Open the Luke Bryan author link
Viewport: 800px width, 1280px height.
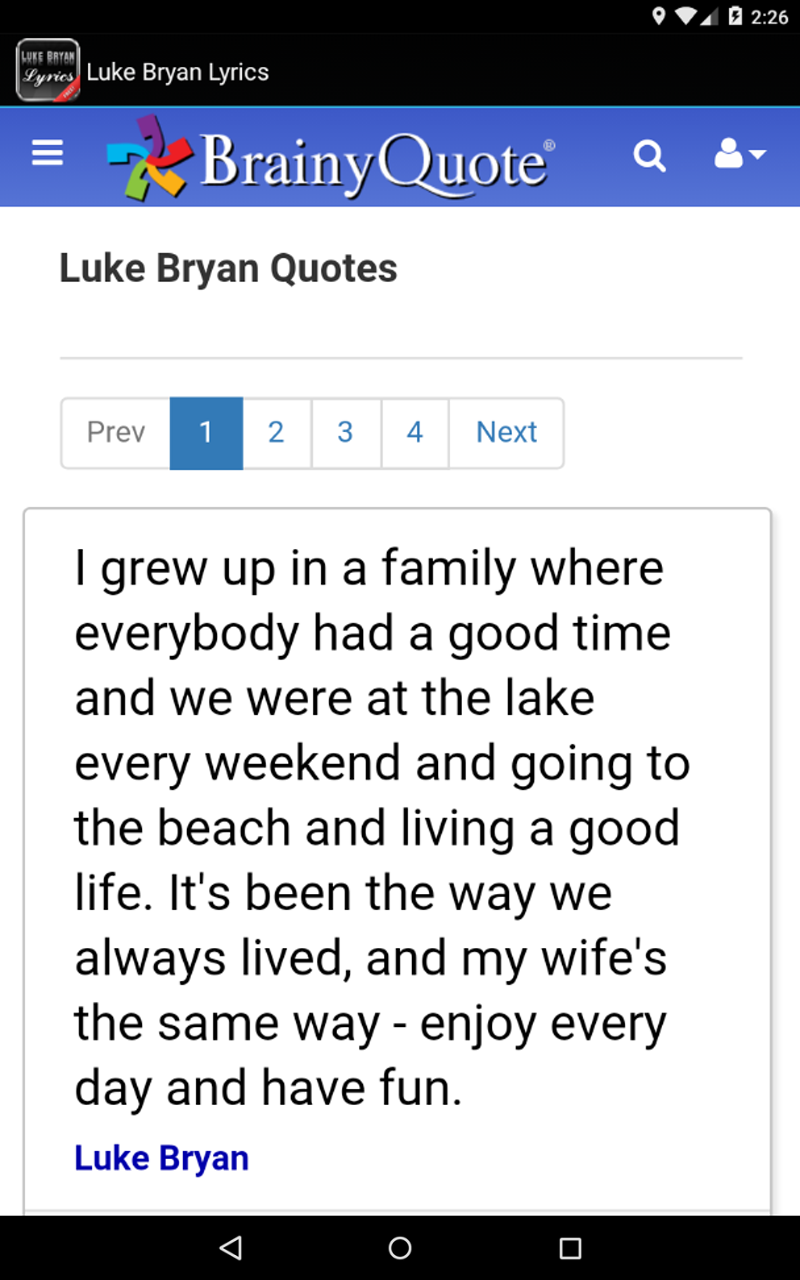161,1158
